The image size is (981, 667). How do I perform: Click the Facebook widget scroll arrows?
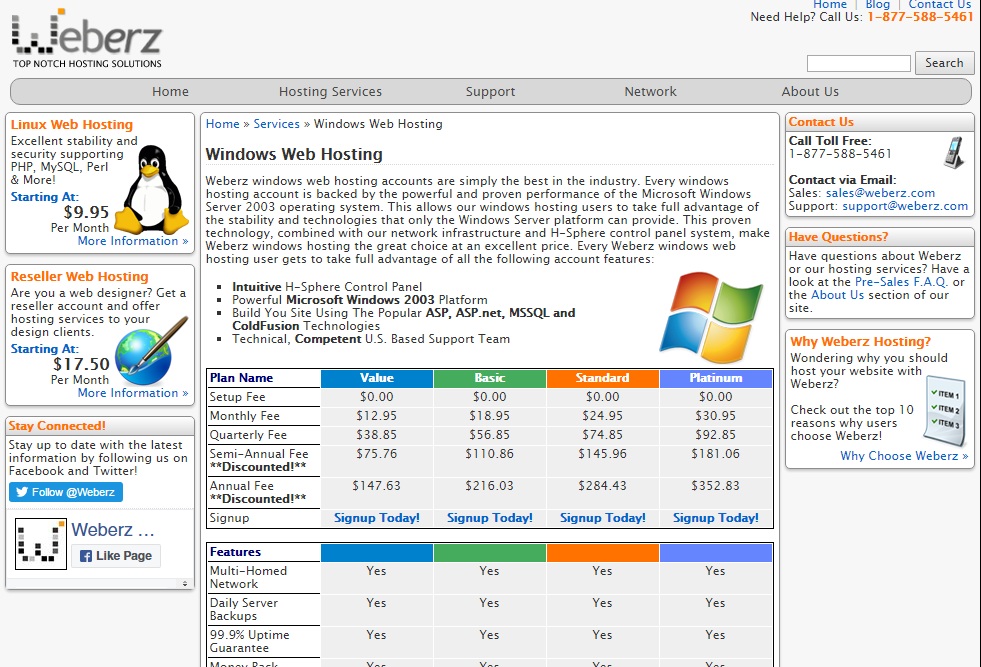tap(185, 583)
